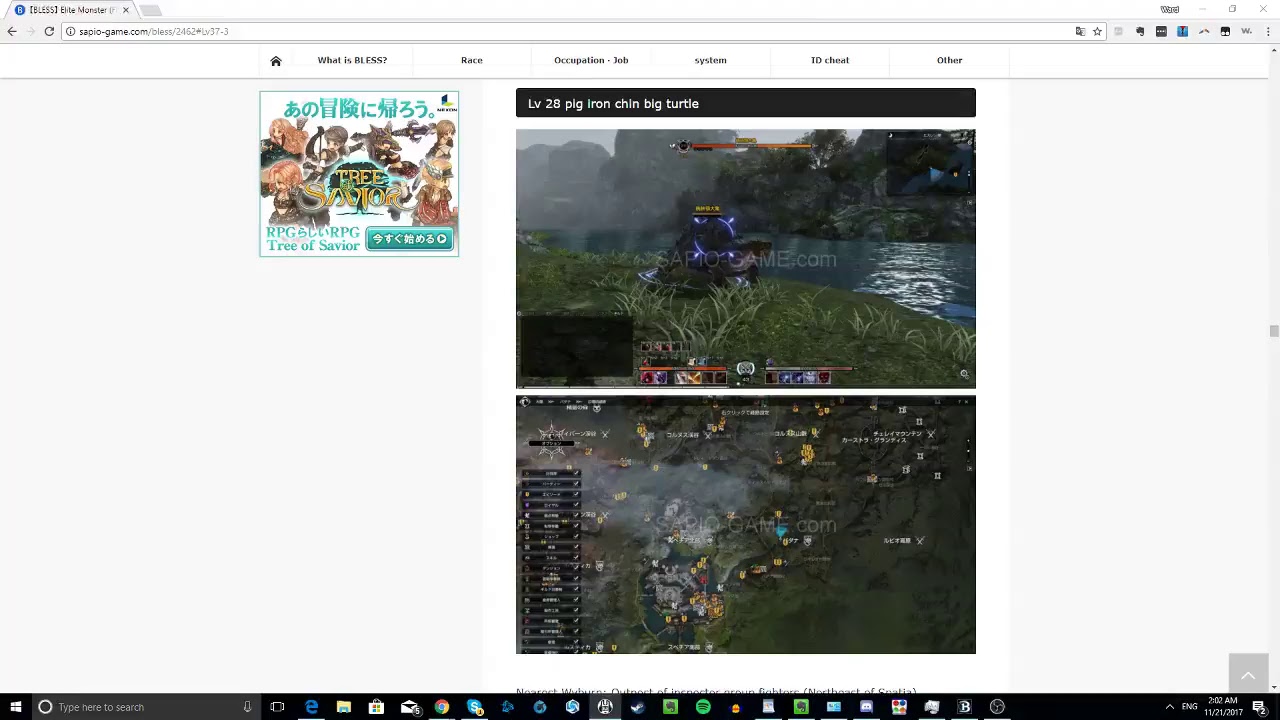The image size is (1280, 720).
Task: Open the bold B app in taskbar
Action: [x=965, y=707]
